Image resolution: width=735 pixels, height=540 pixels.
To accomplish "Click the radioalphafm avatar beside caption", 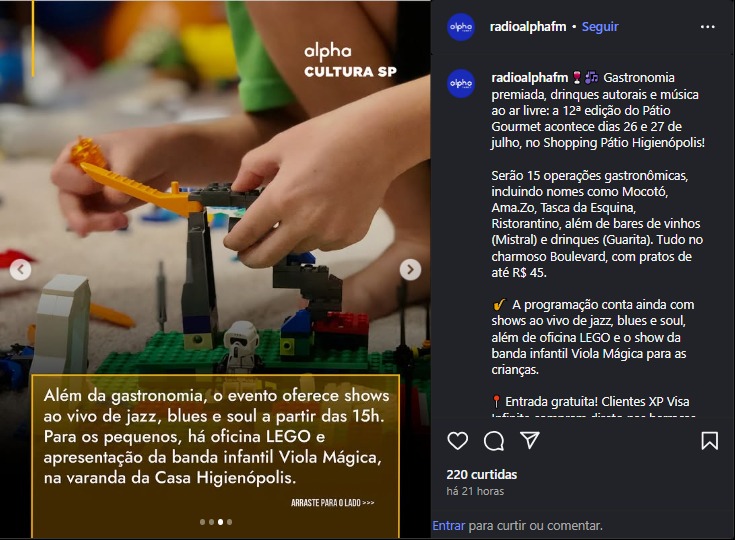I will pyautogui.click(x=461, y=83).
